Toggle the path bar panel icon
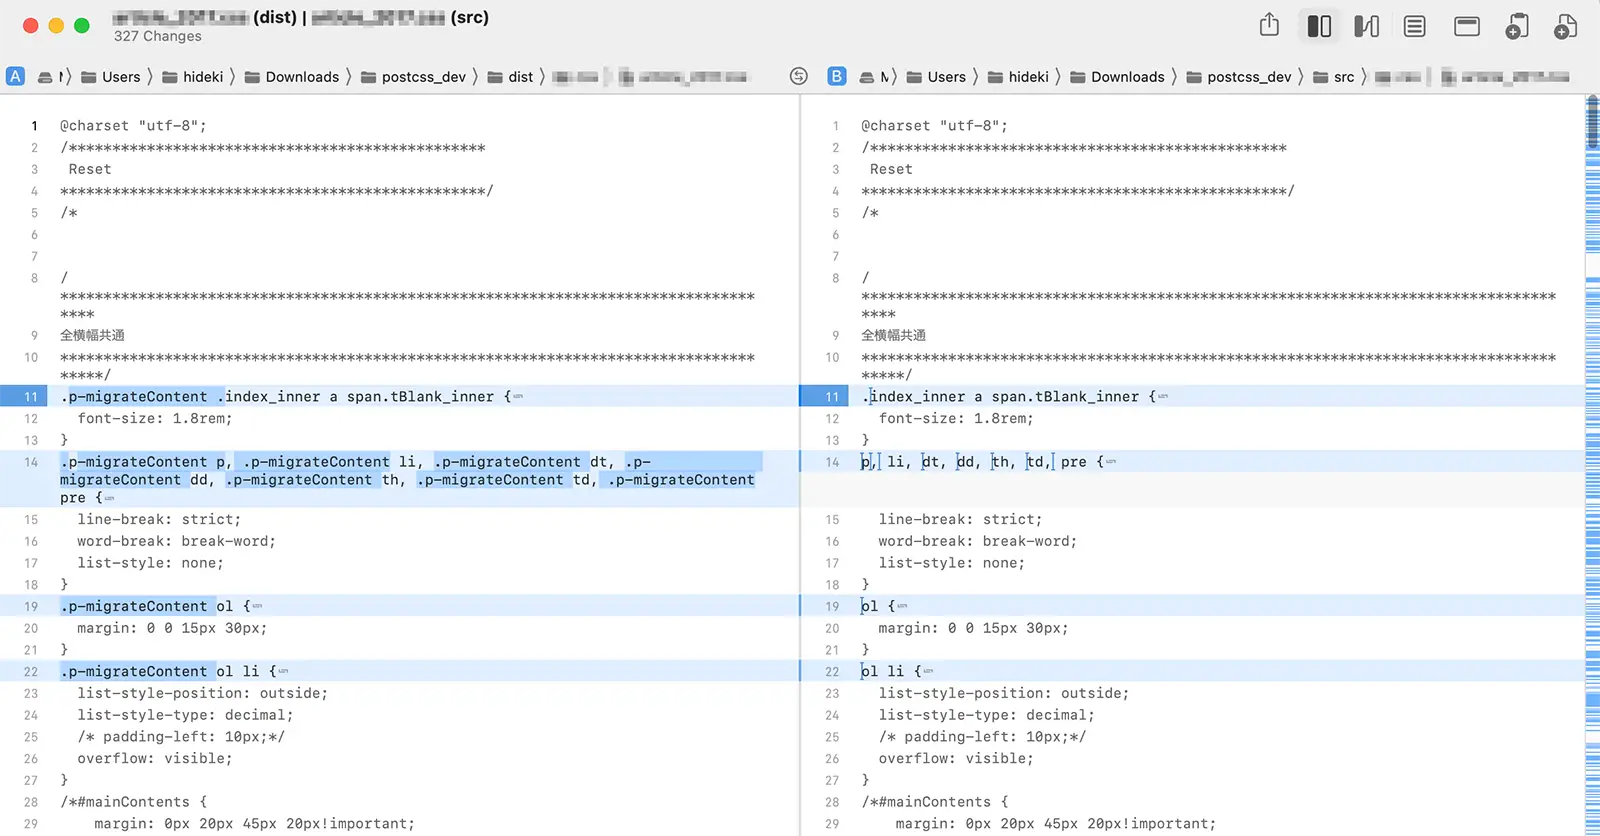 pos(1466,26)
